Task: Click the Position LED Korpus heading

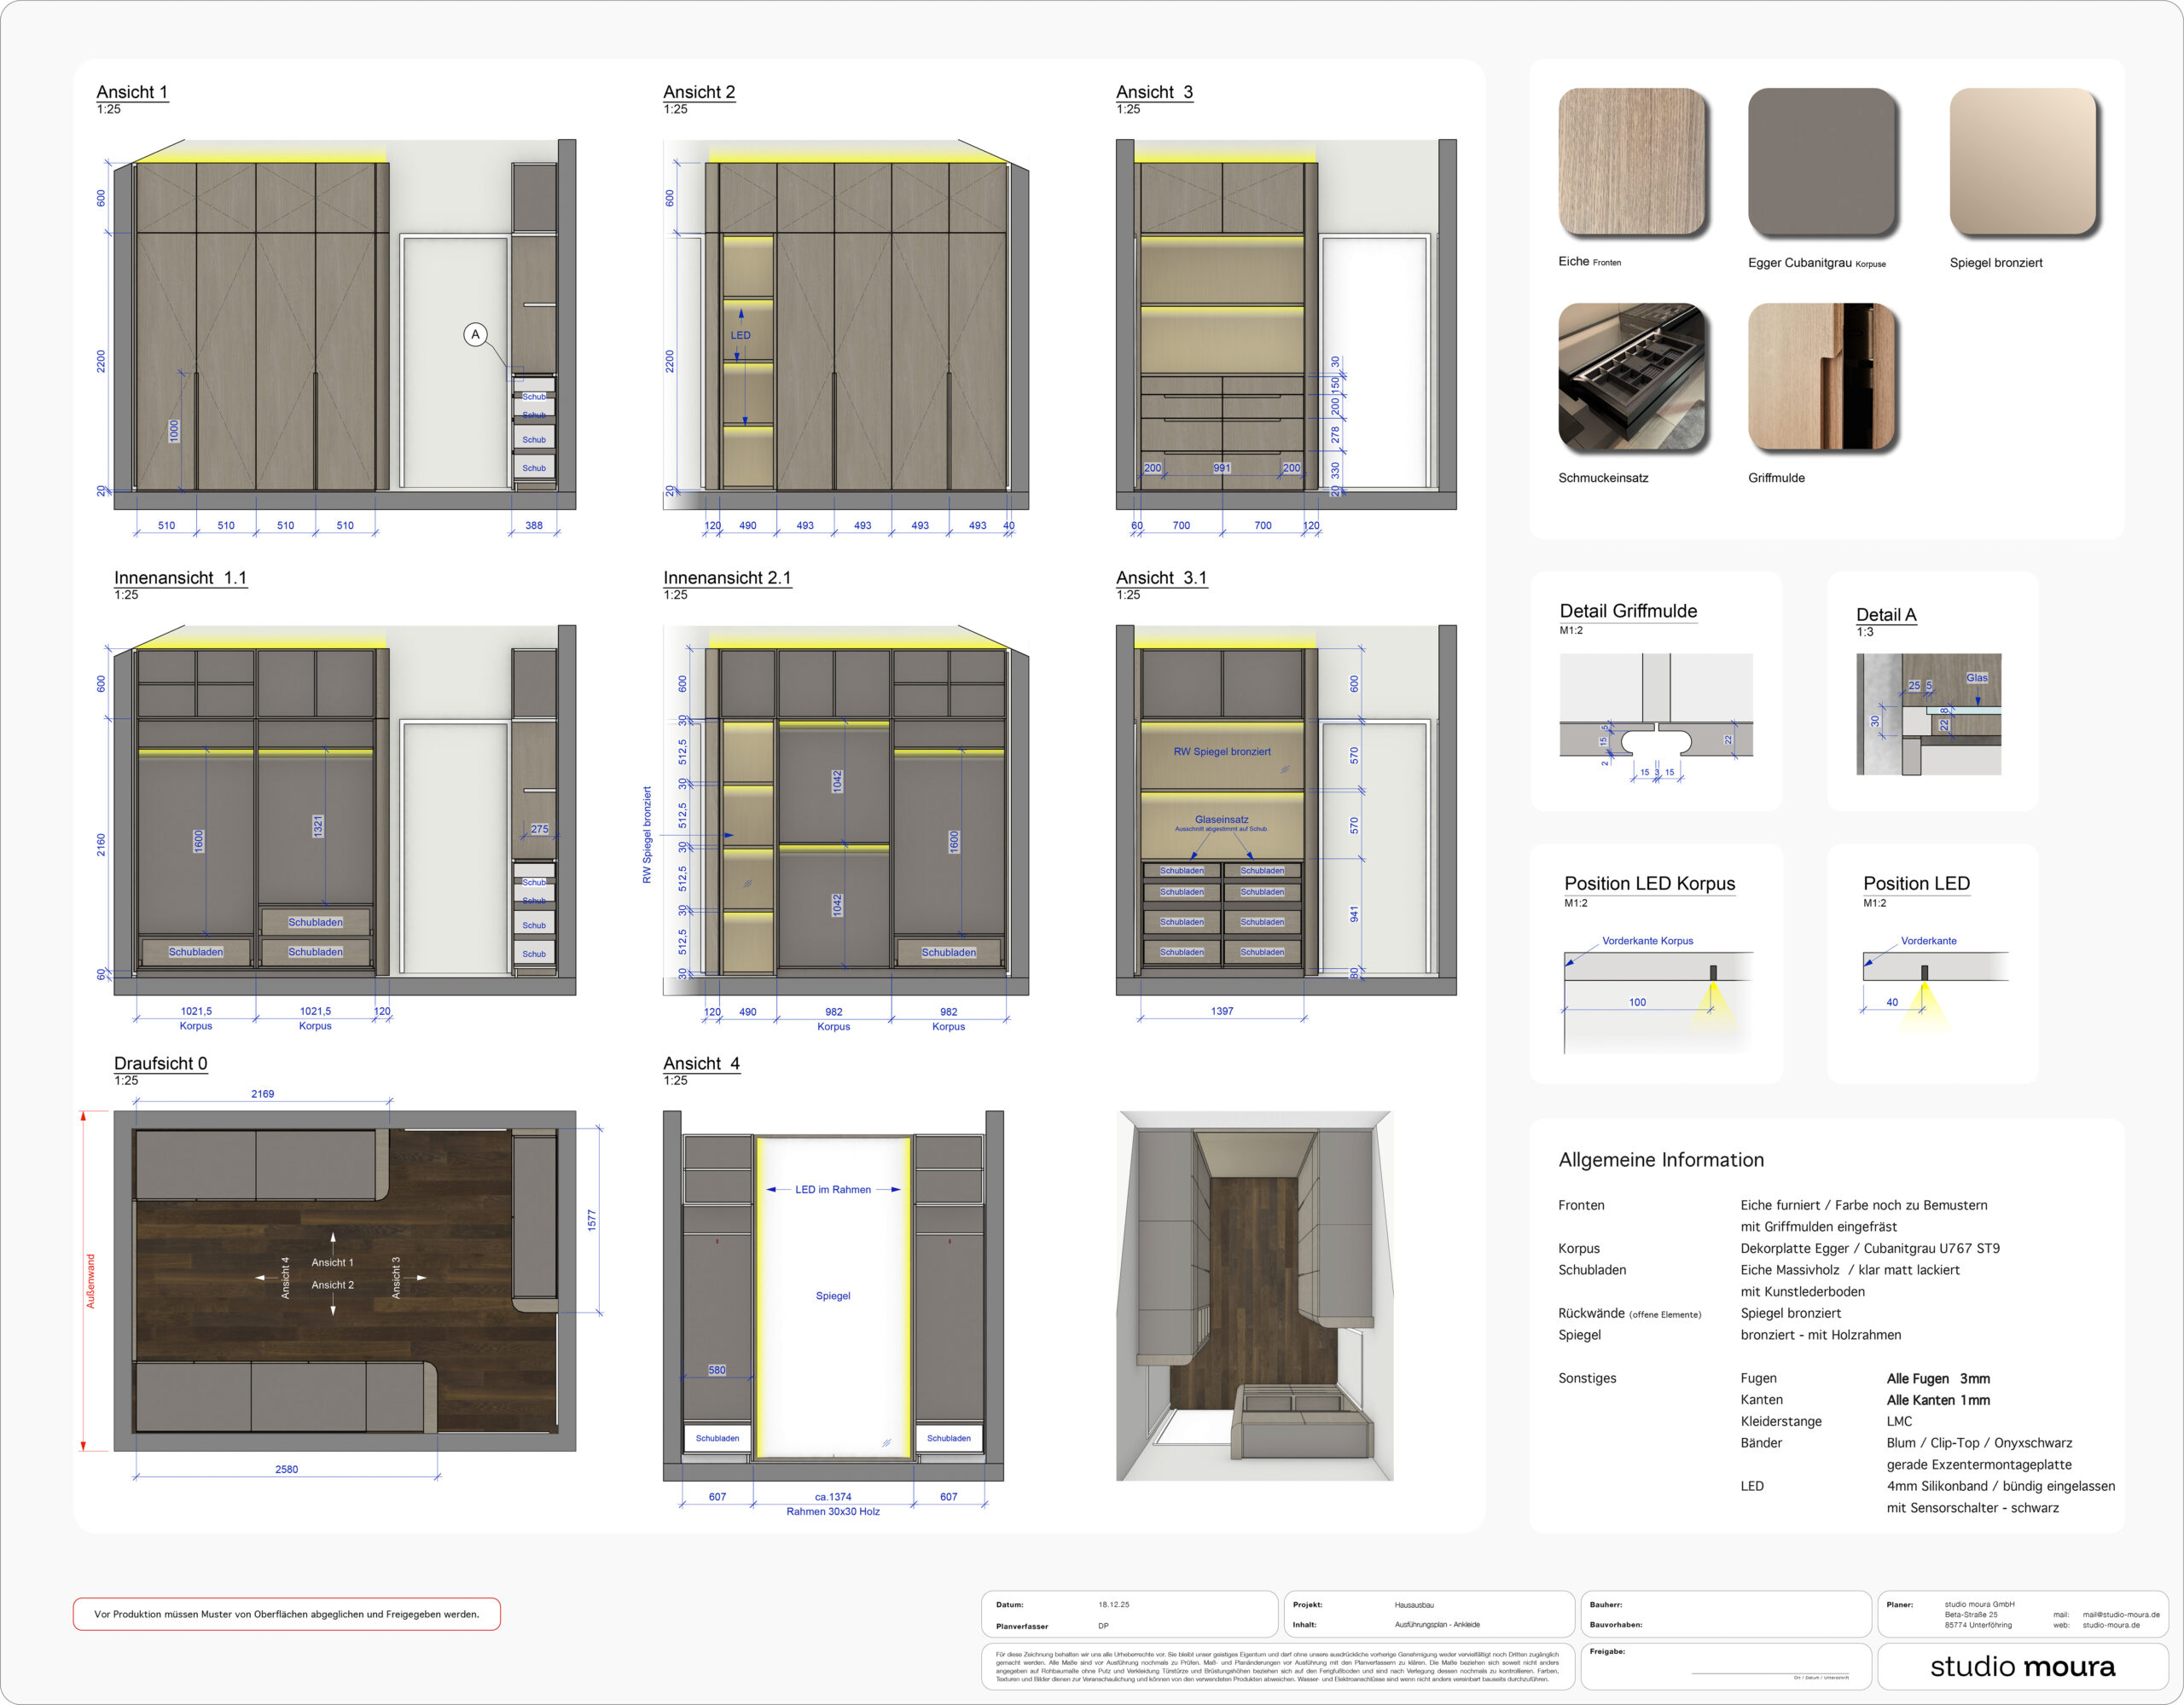Action: pyautogui.click(x=1649, y=883)
